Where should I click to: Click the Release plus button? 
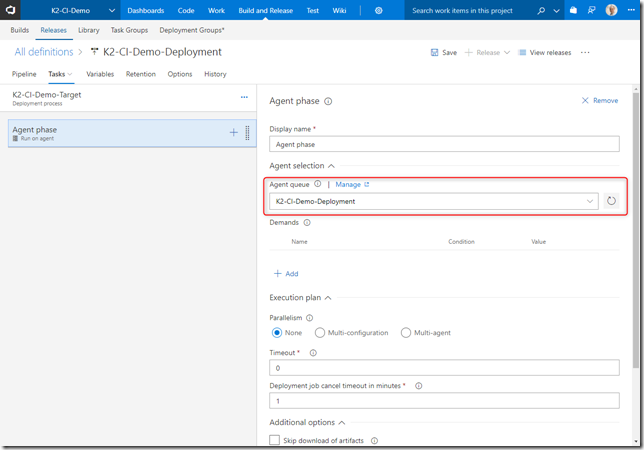[x=483, y=53]
